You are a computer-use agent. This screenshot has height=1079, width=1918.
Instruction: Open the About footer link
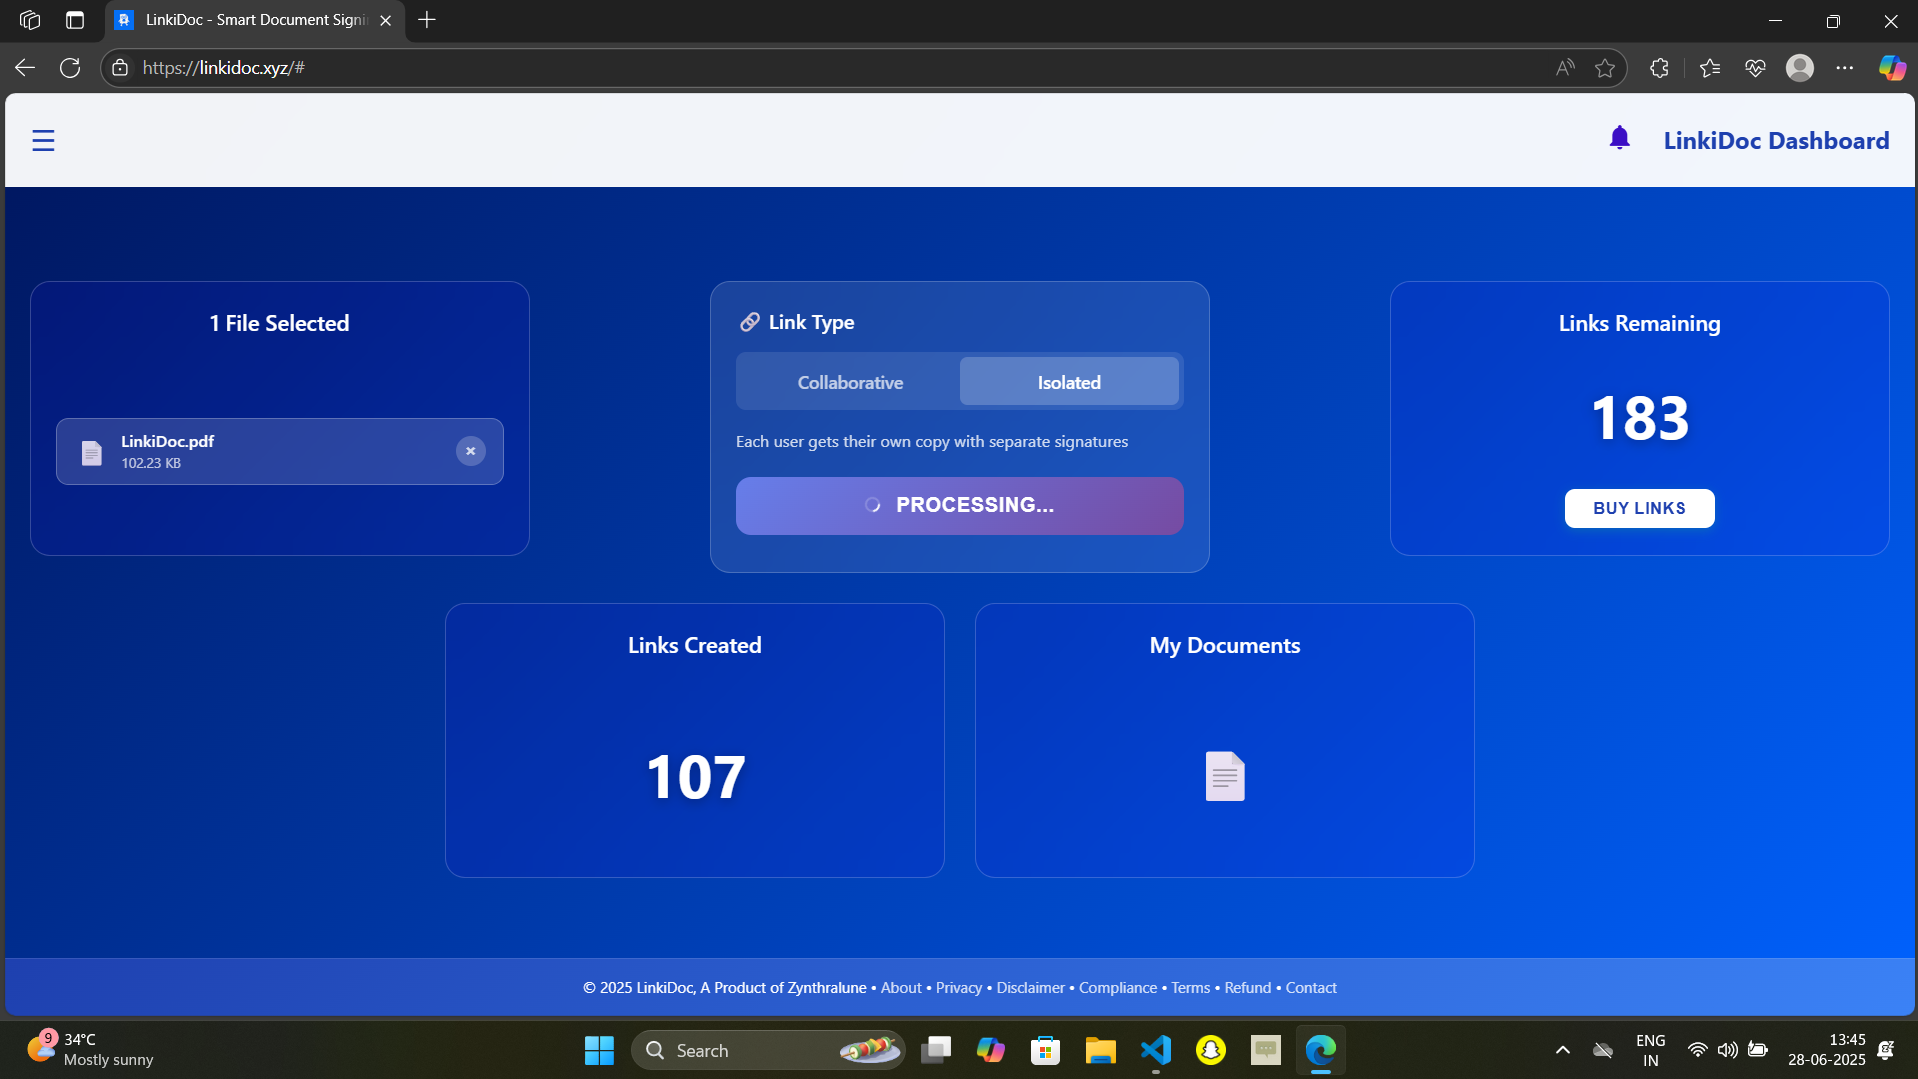click(901, 988)
